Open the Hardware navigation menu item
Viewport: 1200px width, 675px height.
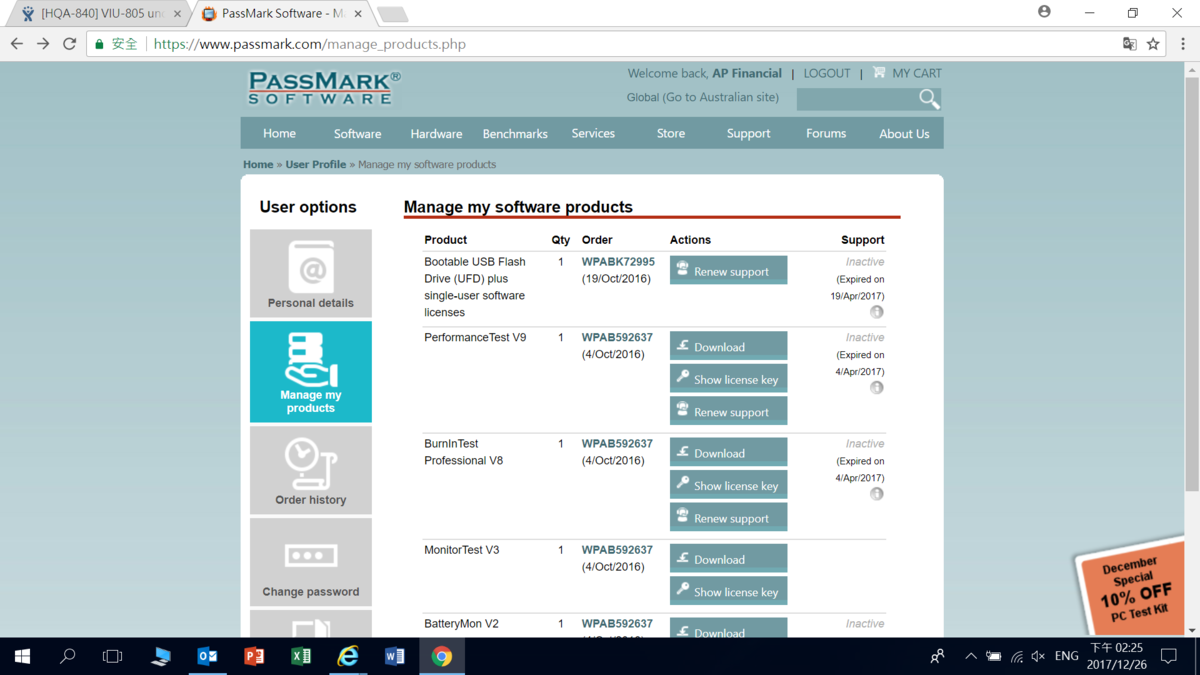436,133
